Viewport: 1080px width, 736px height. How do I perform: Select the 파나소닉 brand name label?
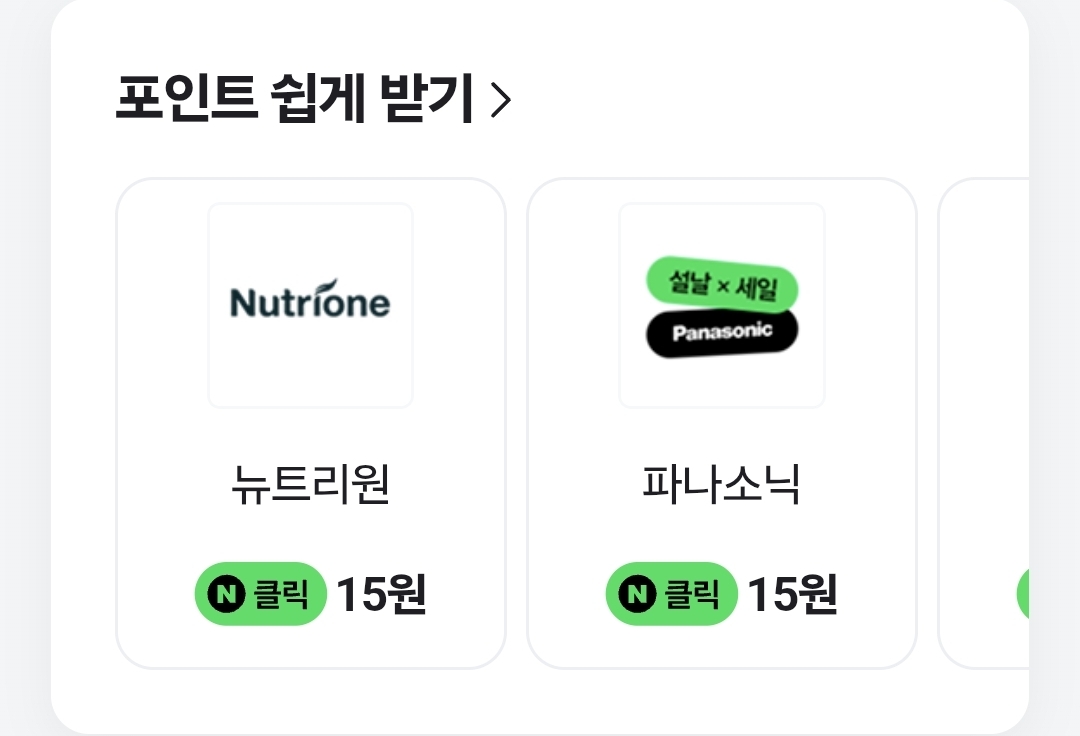tap(722, 485)
